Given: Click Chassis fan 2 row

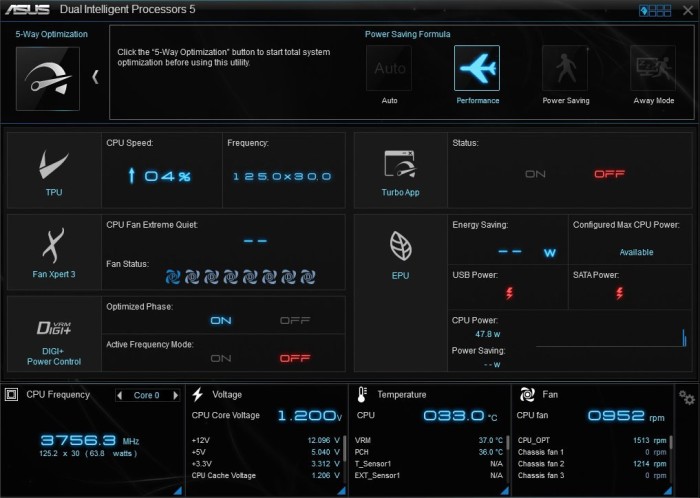Looking at the screenshot, I should point(592,464).
